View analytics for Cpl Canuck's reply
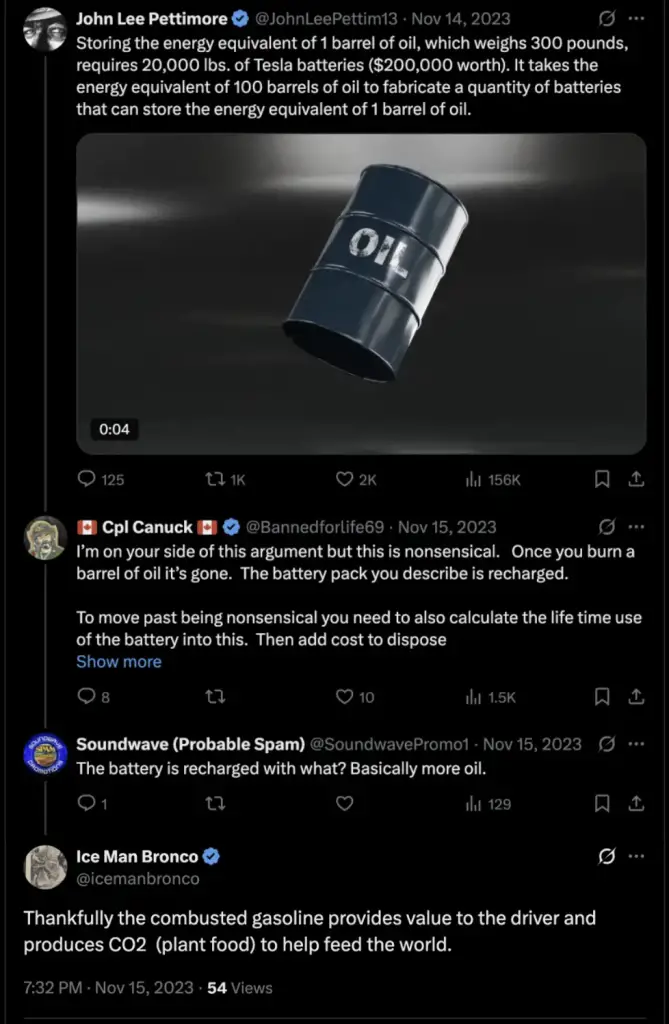 point(491,697)
